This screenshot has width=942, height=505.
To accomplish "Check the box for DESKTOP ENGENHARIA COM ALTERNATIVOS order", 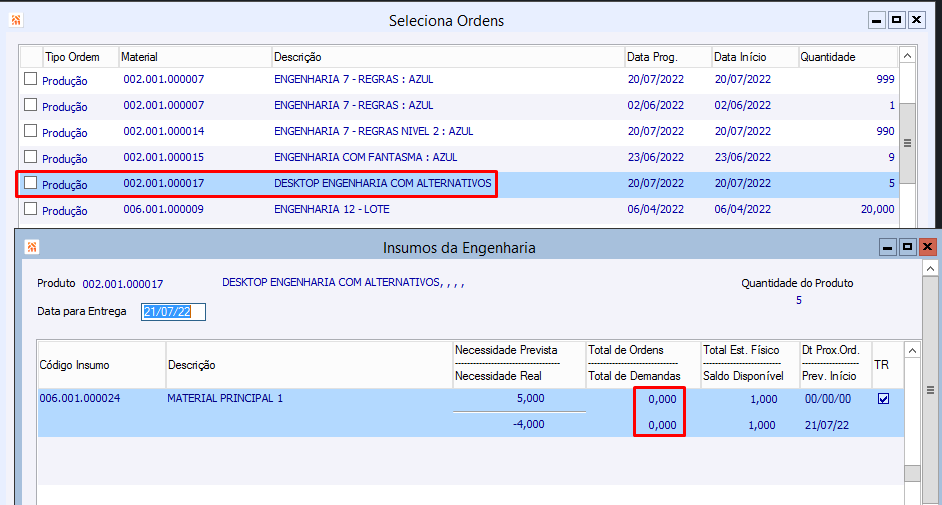I will (31, 183).
